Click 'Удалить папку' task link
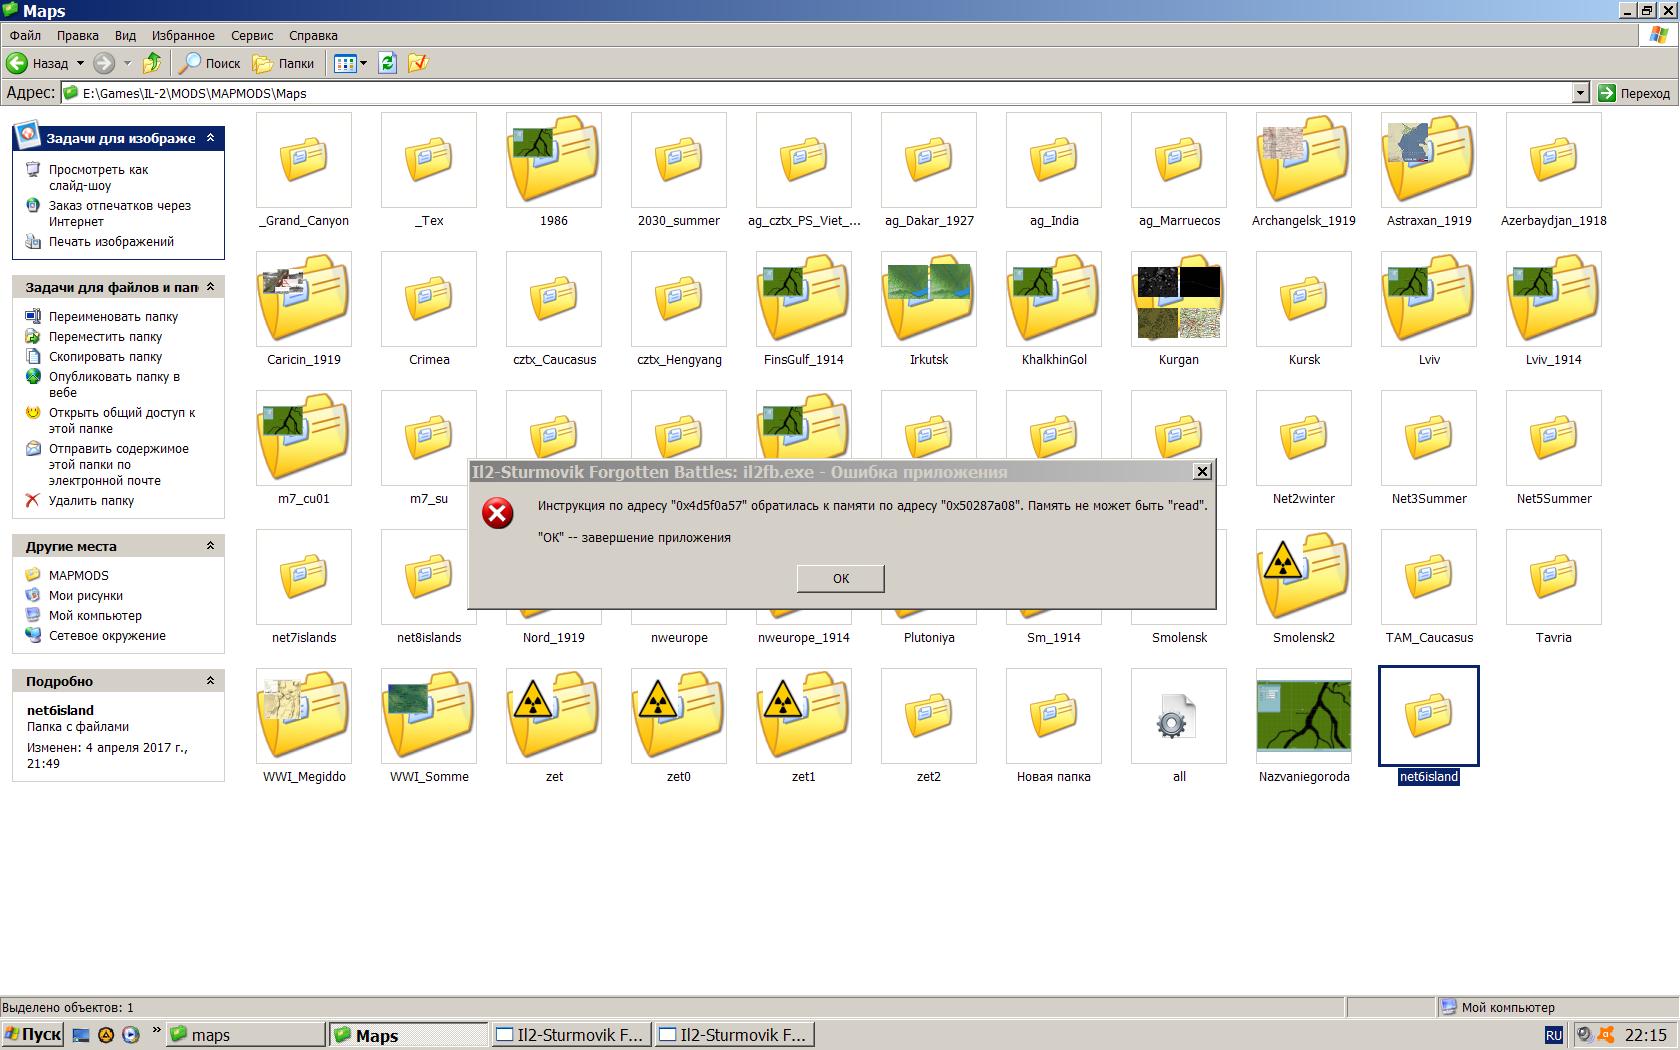This screenshot has width=1680, height=1050. [x=91, y=500]
